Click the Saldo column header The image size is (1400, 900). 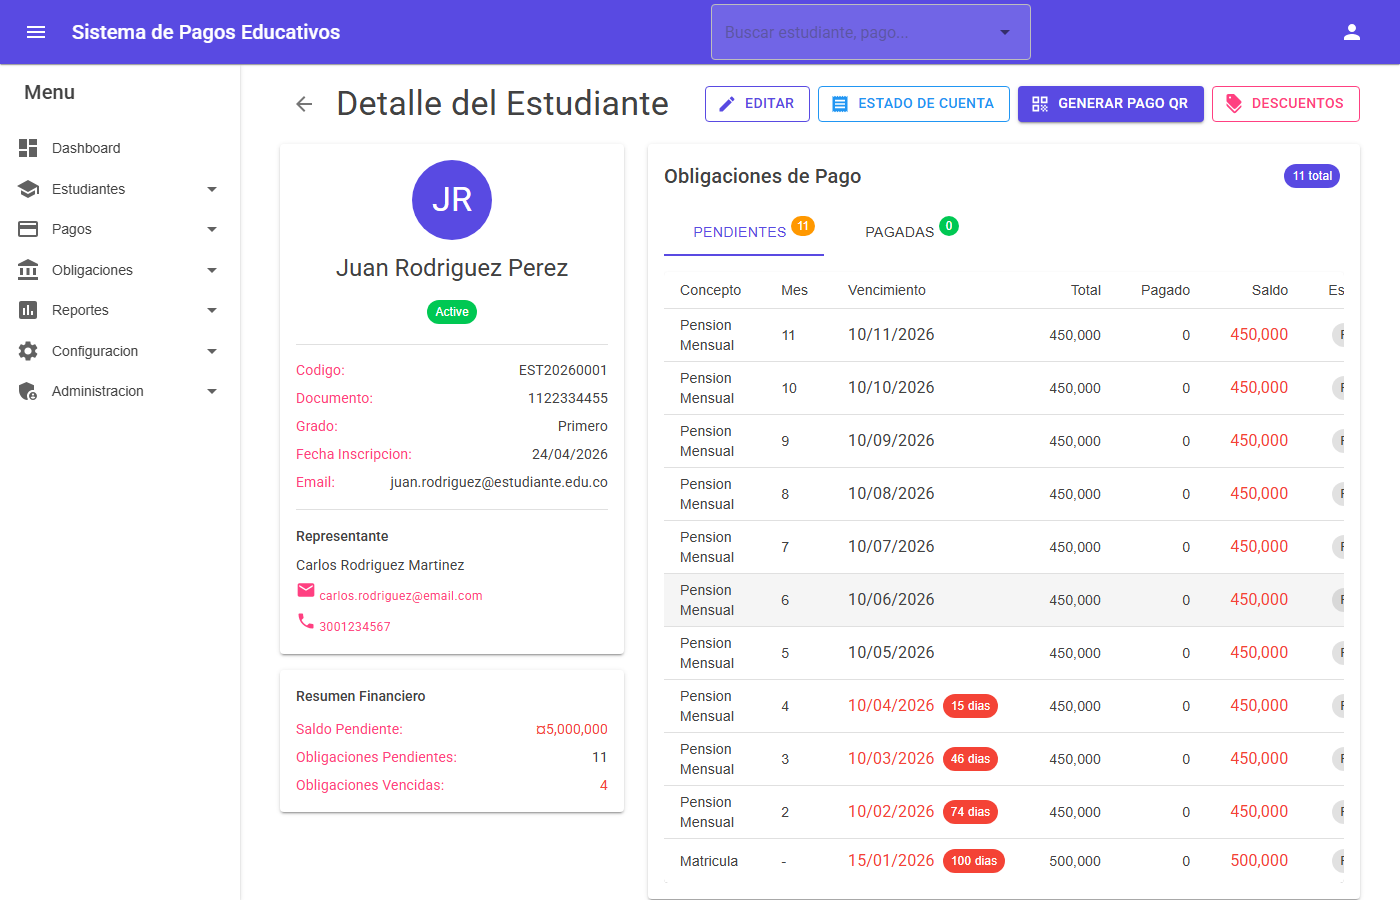pos(1270,290)
